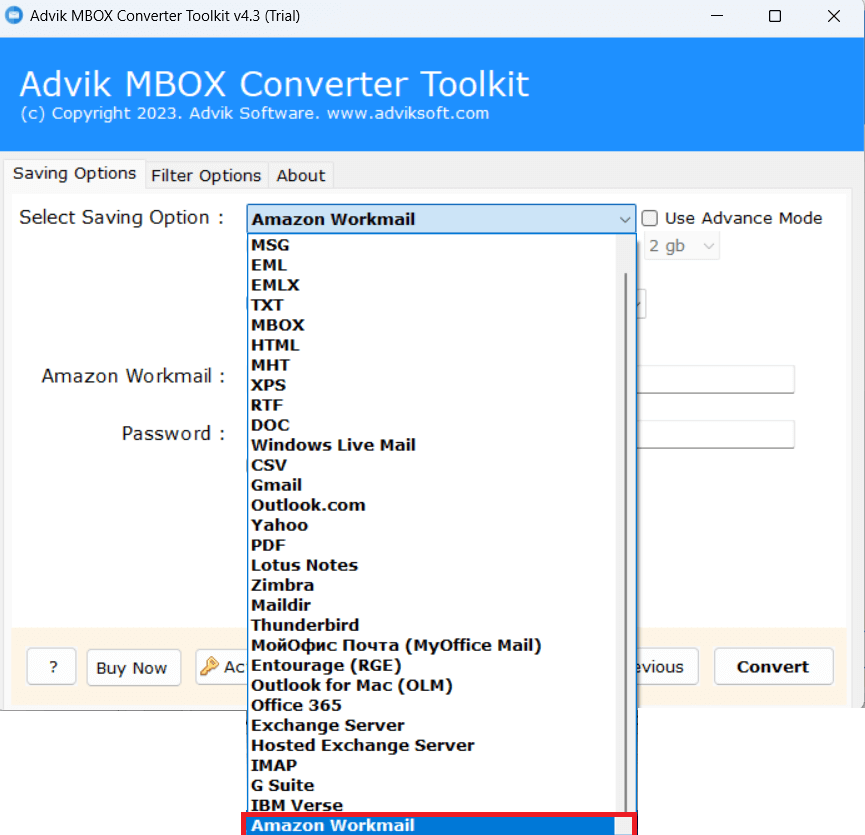
Task: Select IMAP from the dropdown
Action: point(432,766)
